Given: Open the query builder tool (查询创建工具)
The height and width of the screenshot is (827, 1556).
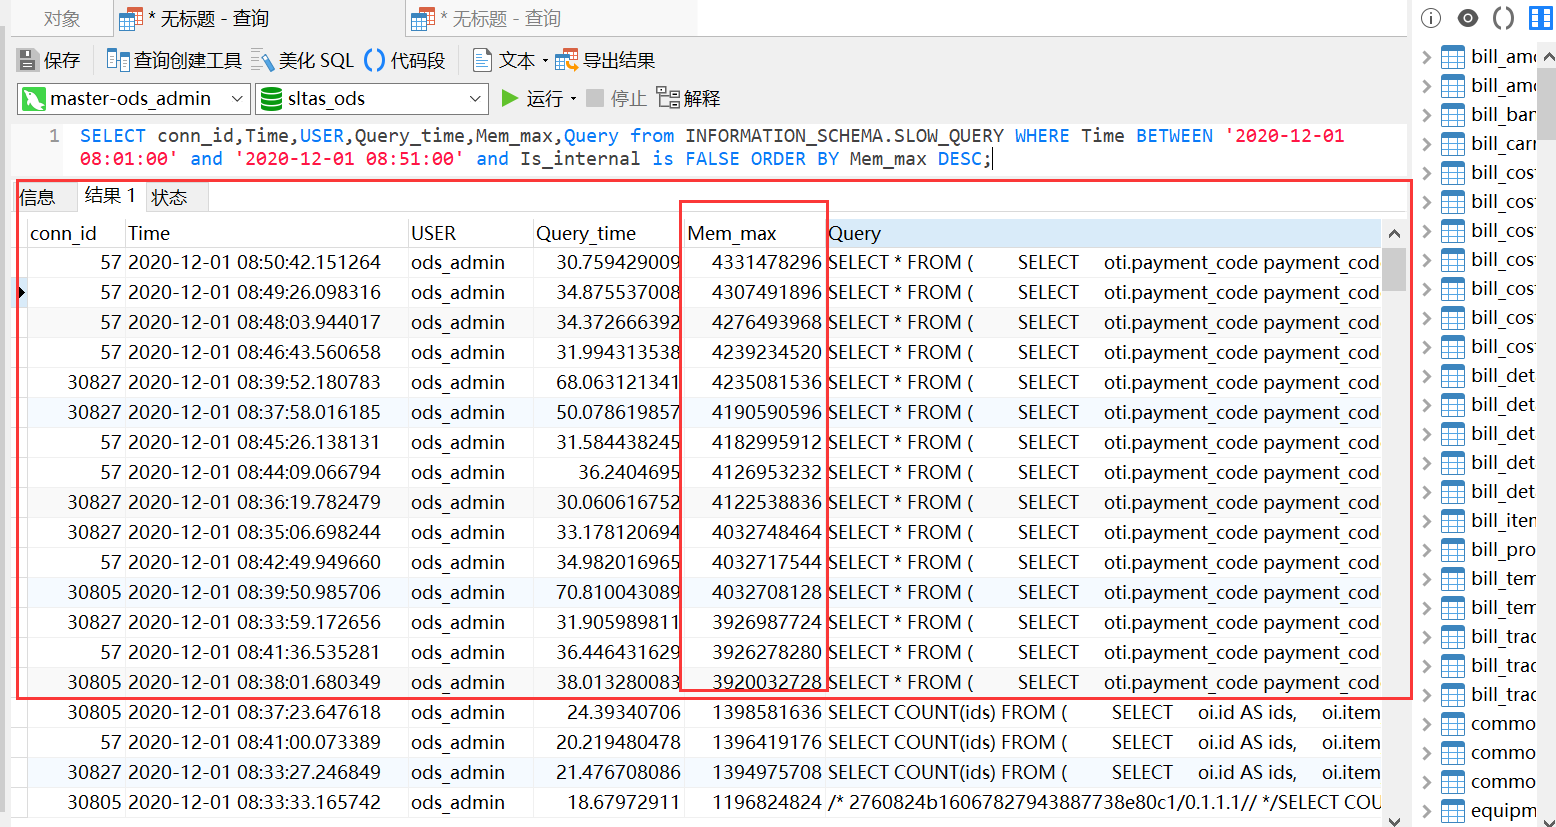Looking at the screenshot, I should (x=118, y=61).
